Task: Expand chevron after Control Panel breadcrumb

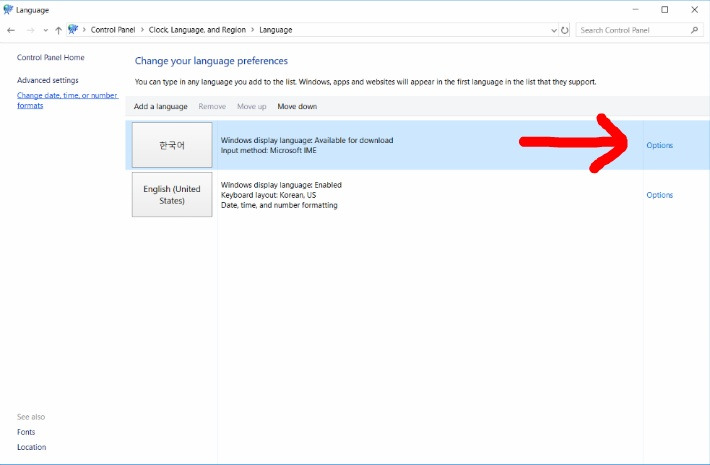Action: [x=142, y=30]
